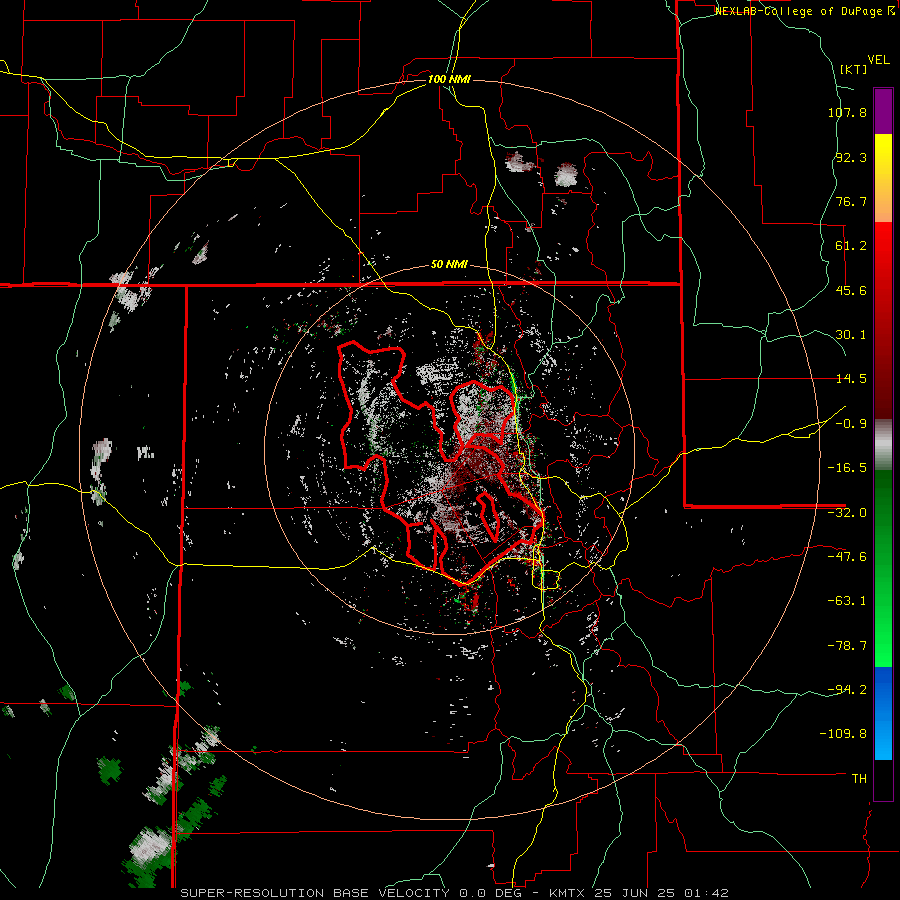Click the NEXLAB-College of DuPage label

(x=800, y=11)
